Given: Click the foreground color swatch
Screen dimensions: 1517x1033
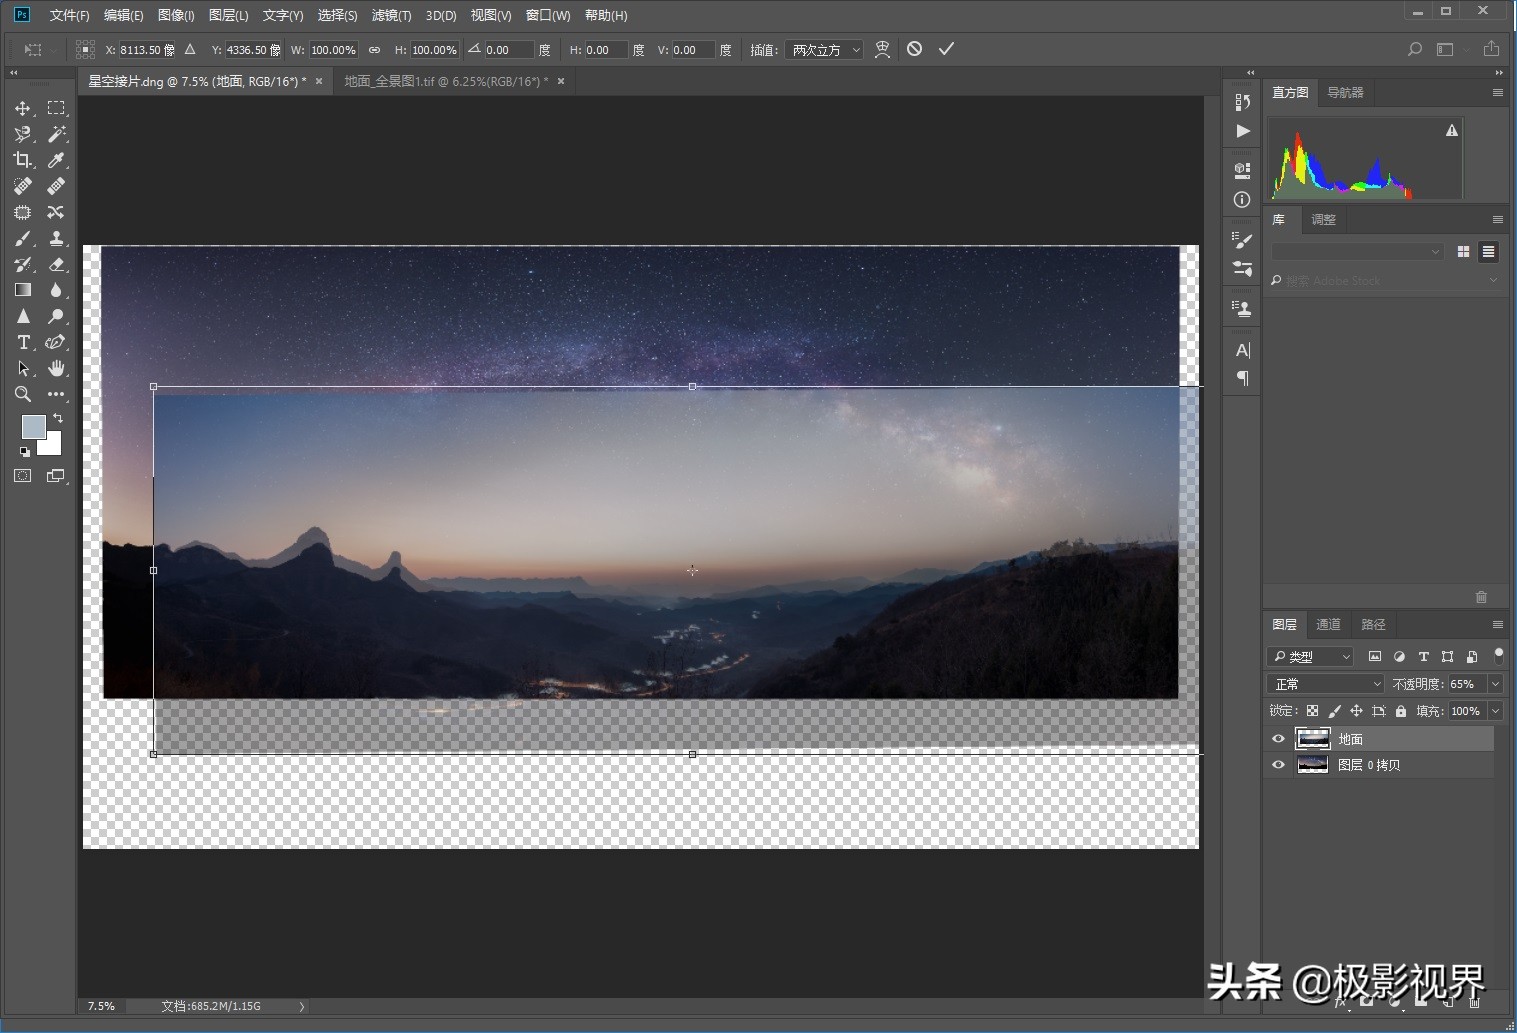Looking at the screenshot, I should click(x=33, y=427).
